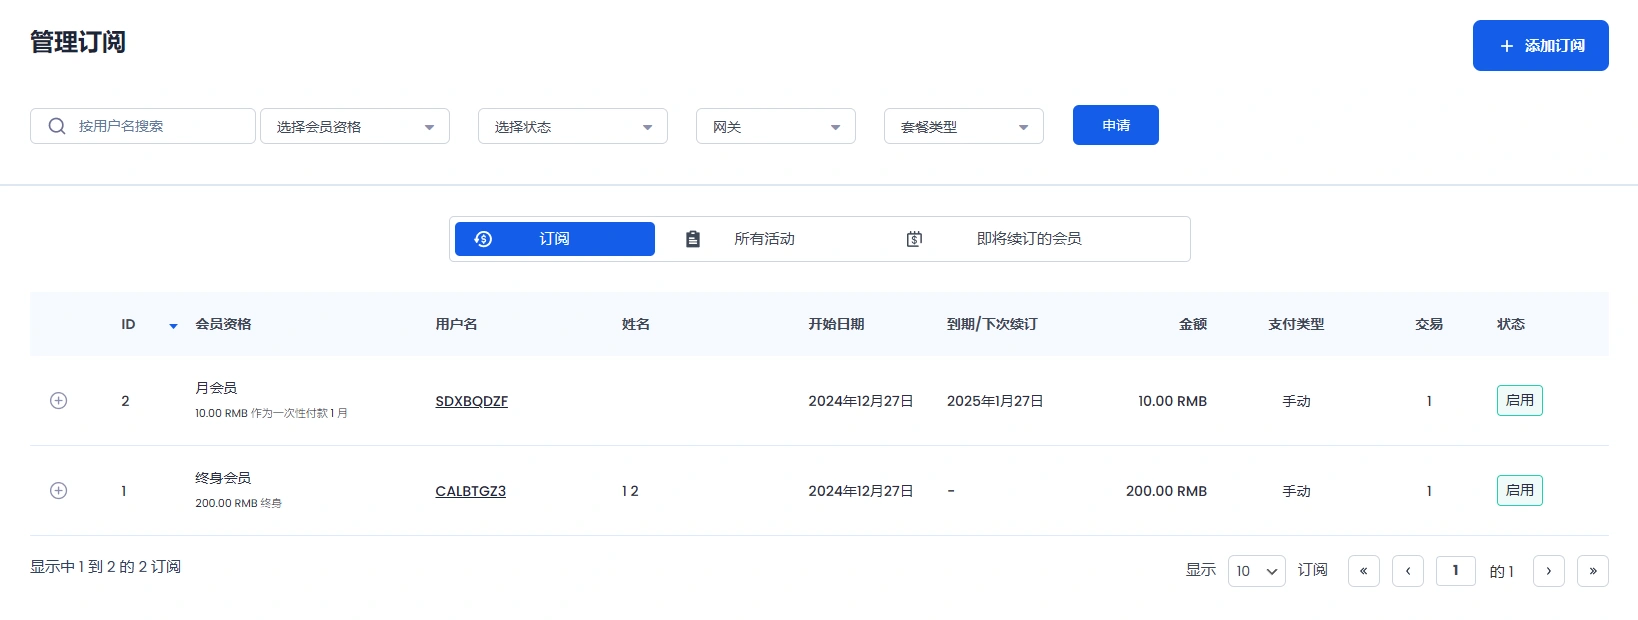This screenshot has width=1638, height=620.
Task: Click the 手动 payment type for CALBTGZ3
Action: (1296, 491)
